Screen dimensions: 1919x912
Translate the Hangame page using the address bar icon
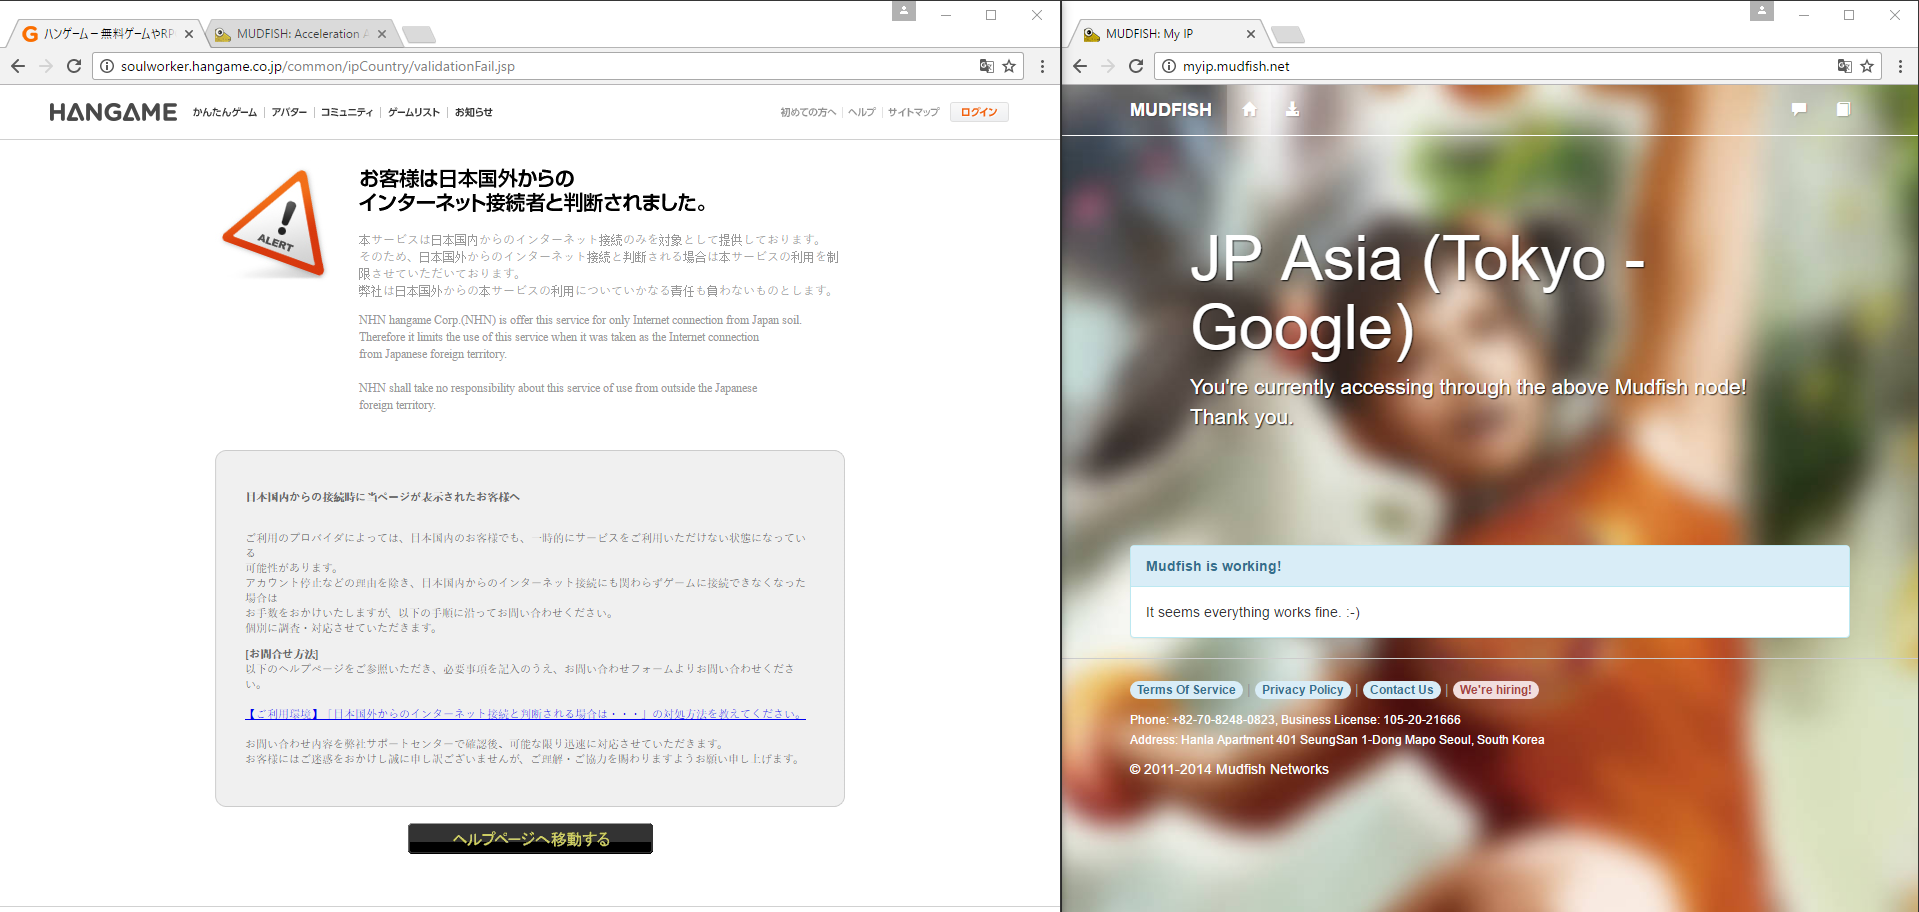987,66
